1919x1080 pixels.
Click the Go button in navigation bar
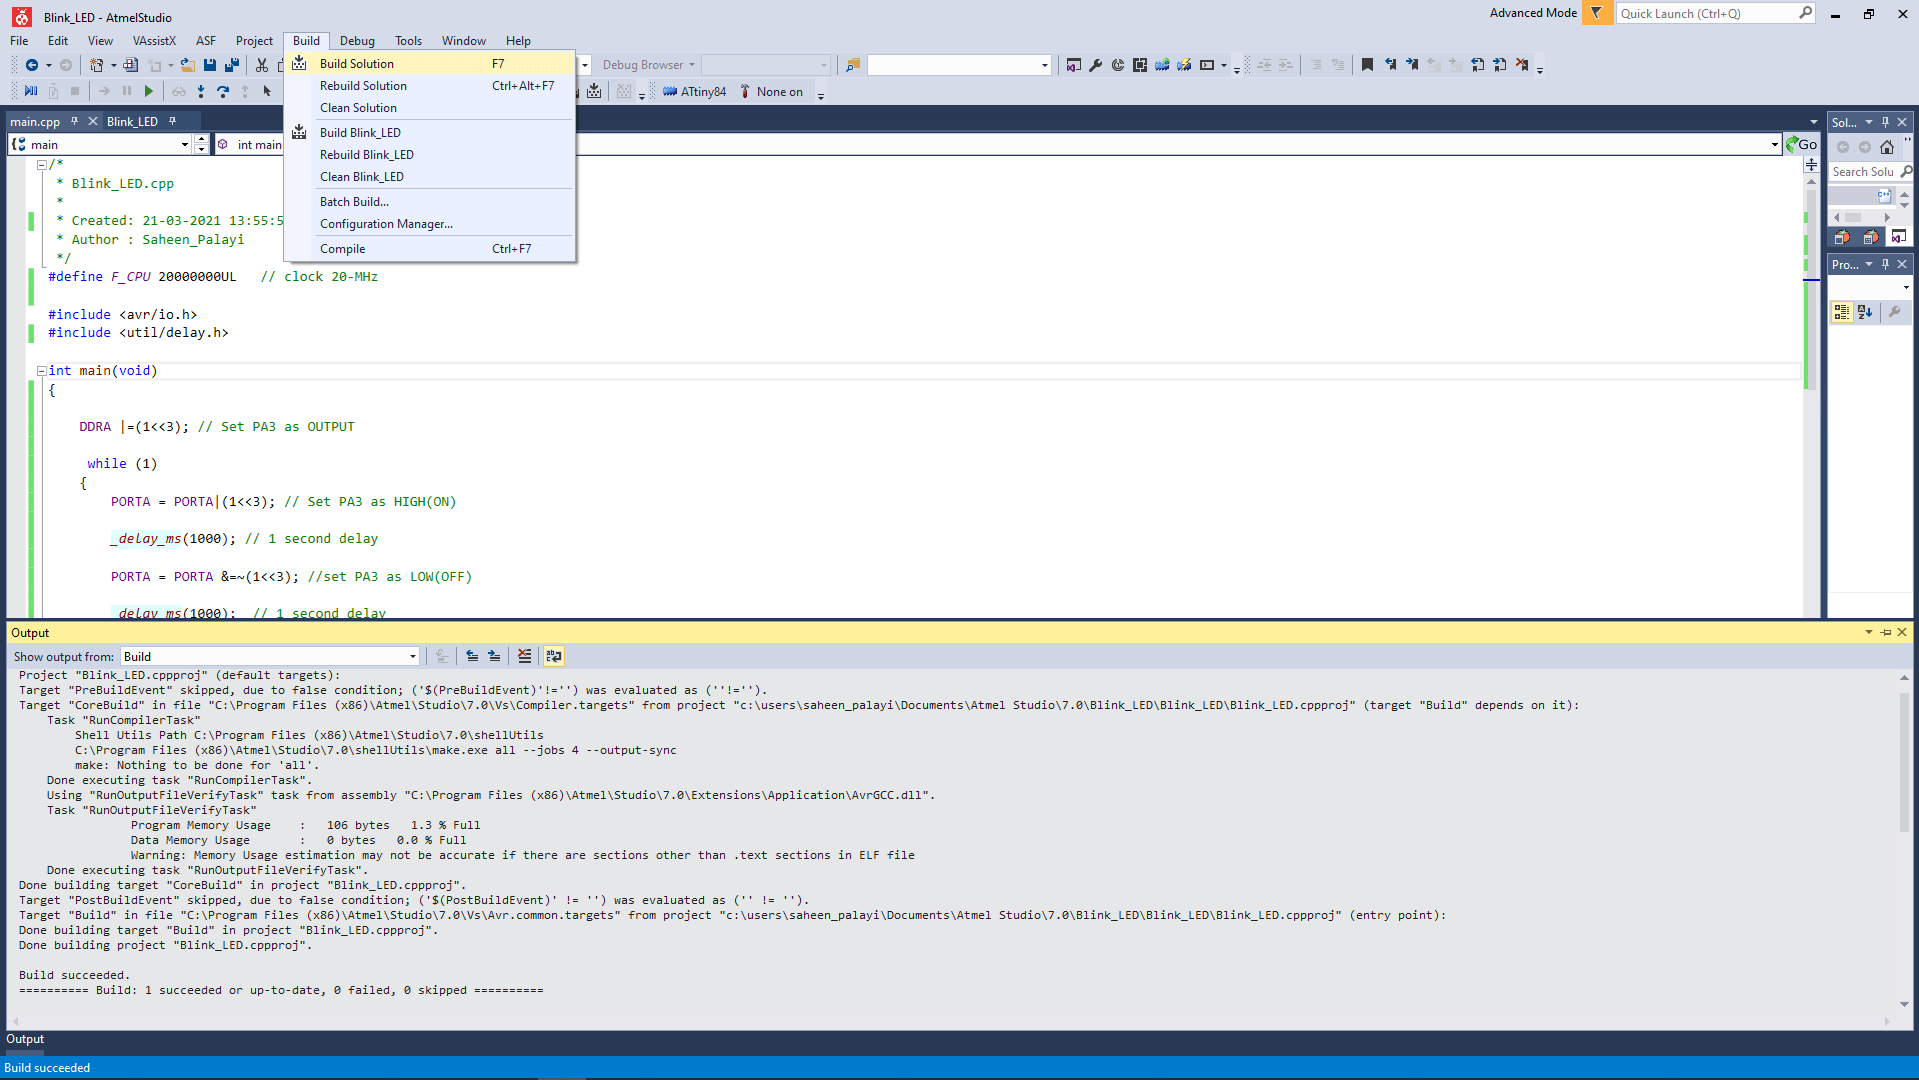pos(1802,145)
